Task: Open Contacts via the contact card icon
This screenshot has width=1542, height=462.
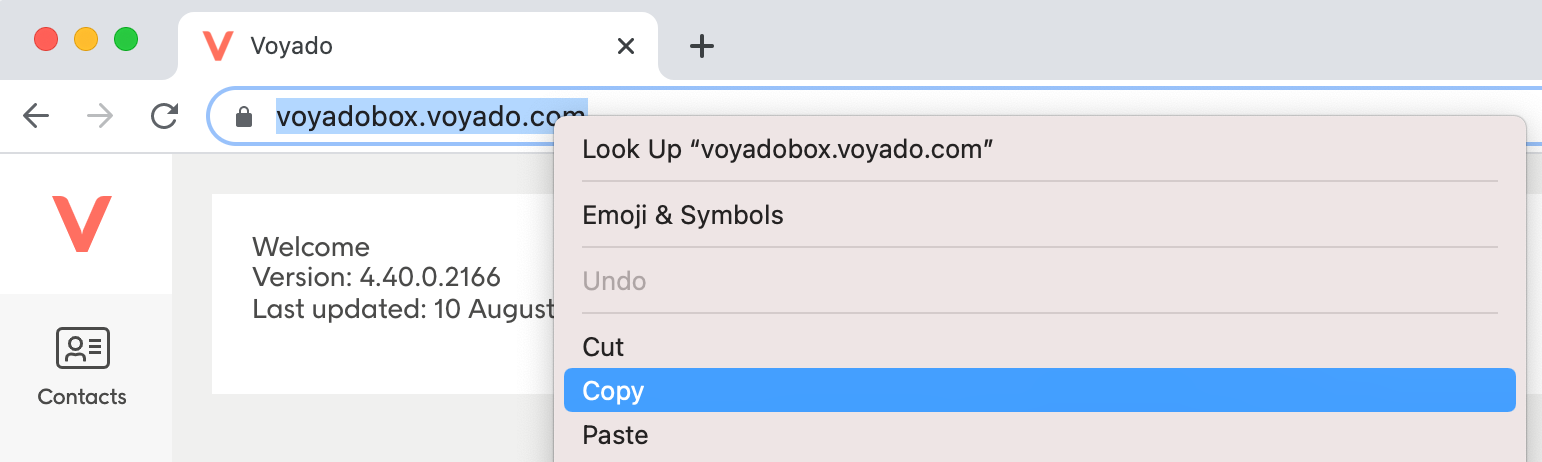Action: (x=82, y=348)
